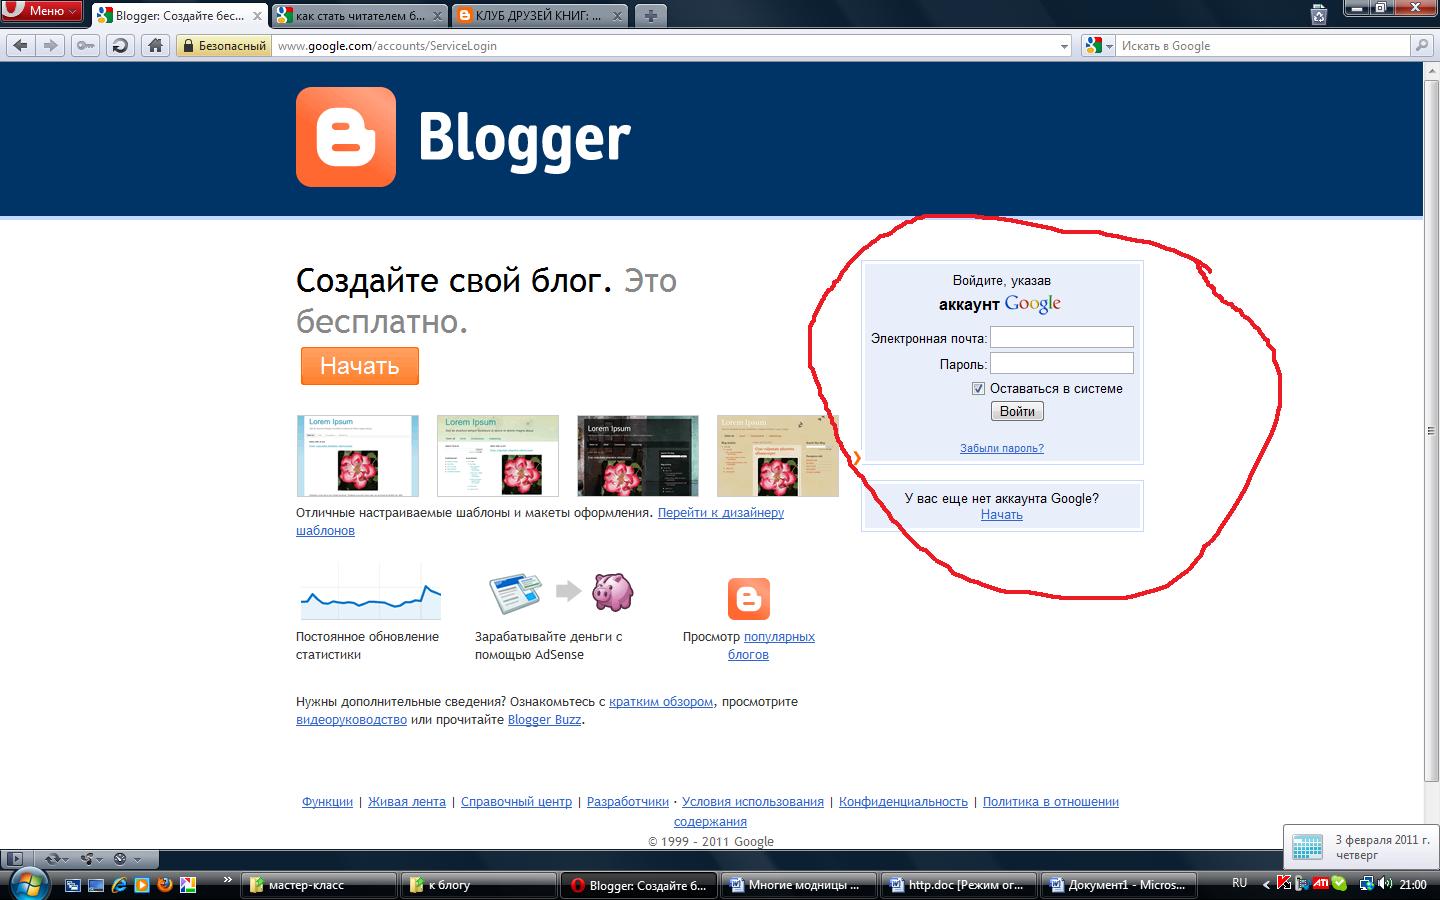Viewport: 1440px width, 900px height.
Task: Click the Пароль input field
Action: [x=1062, y=363]
